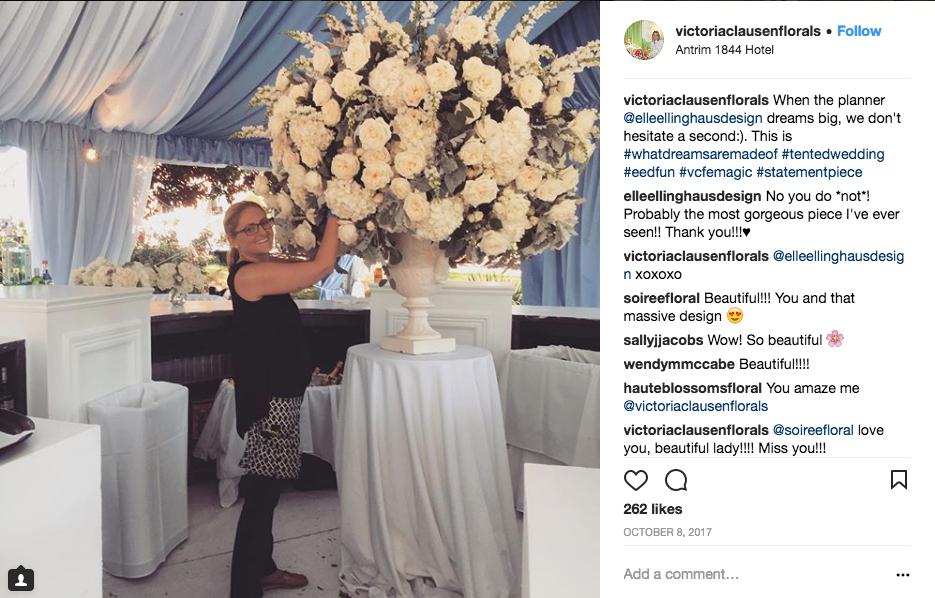Open the #whatdreamsaremadeof hashtag

701,154
